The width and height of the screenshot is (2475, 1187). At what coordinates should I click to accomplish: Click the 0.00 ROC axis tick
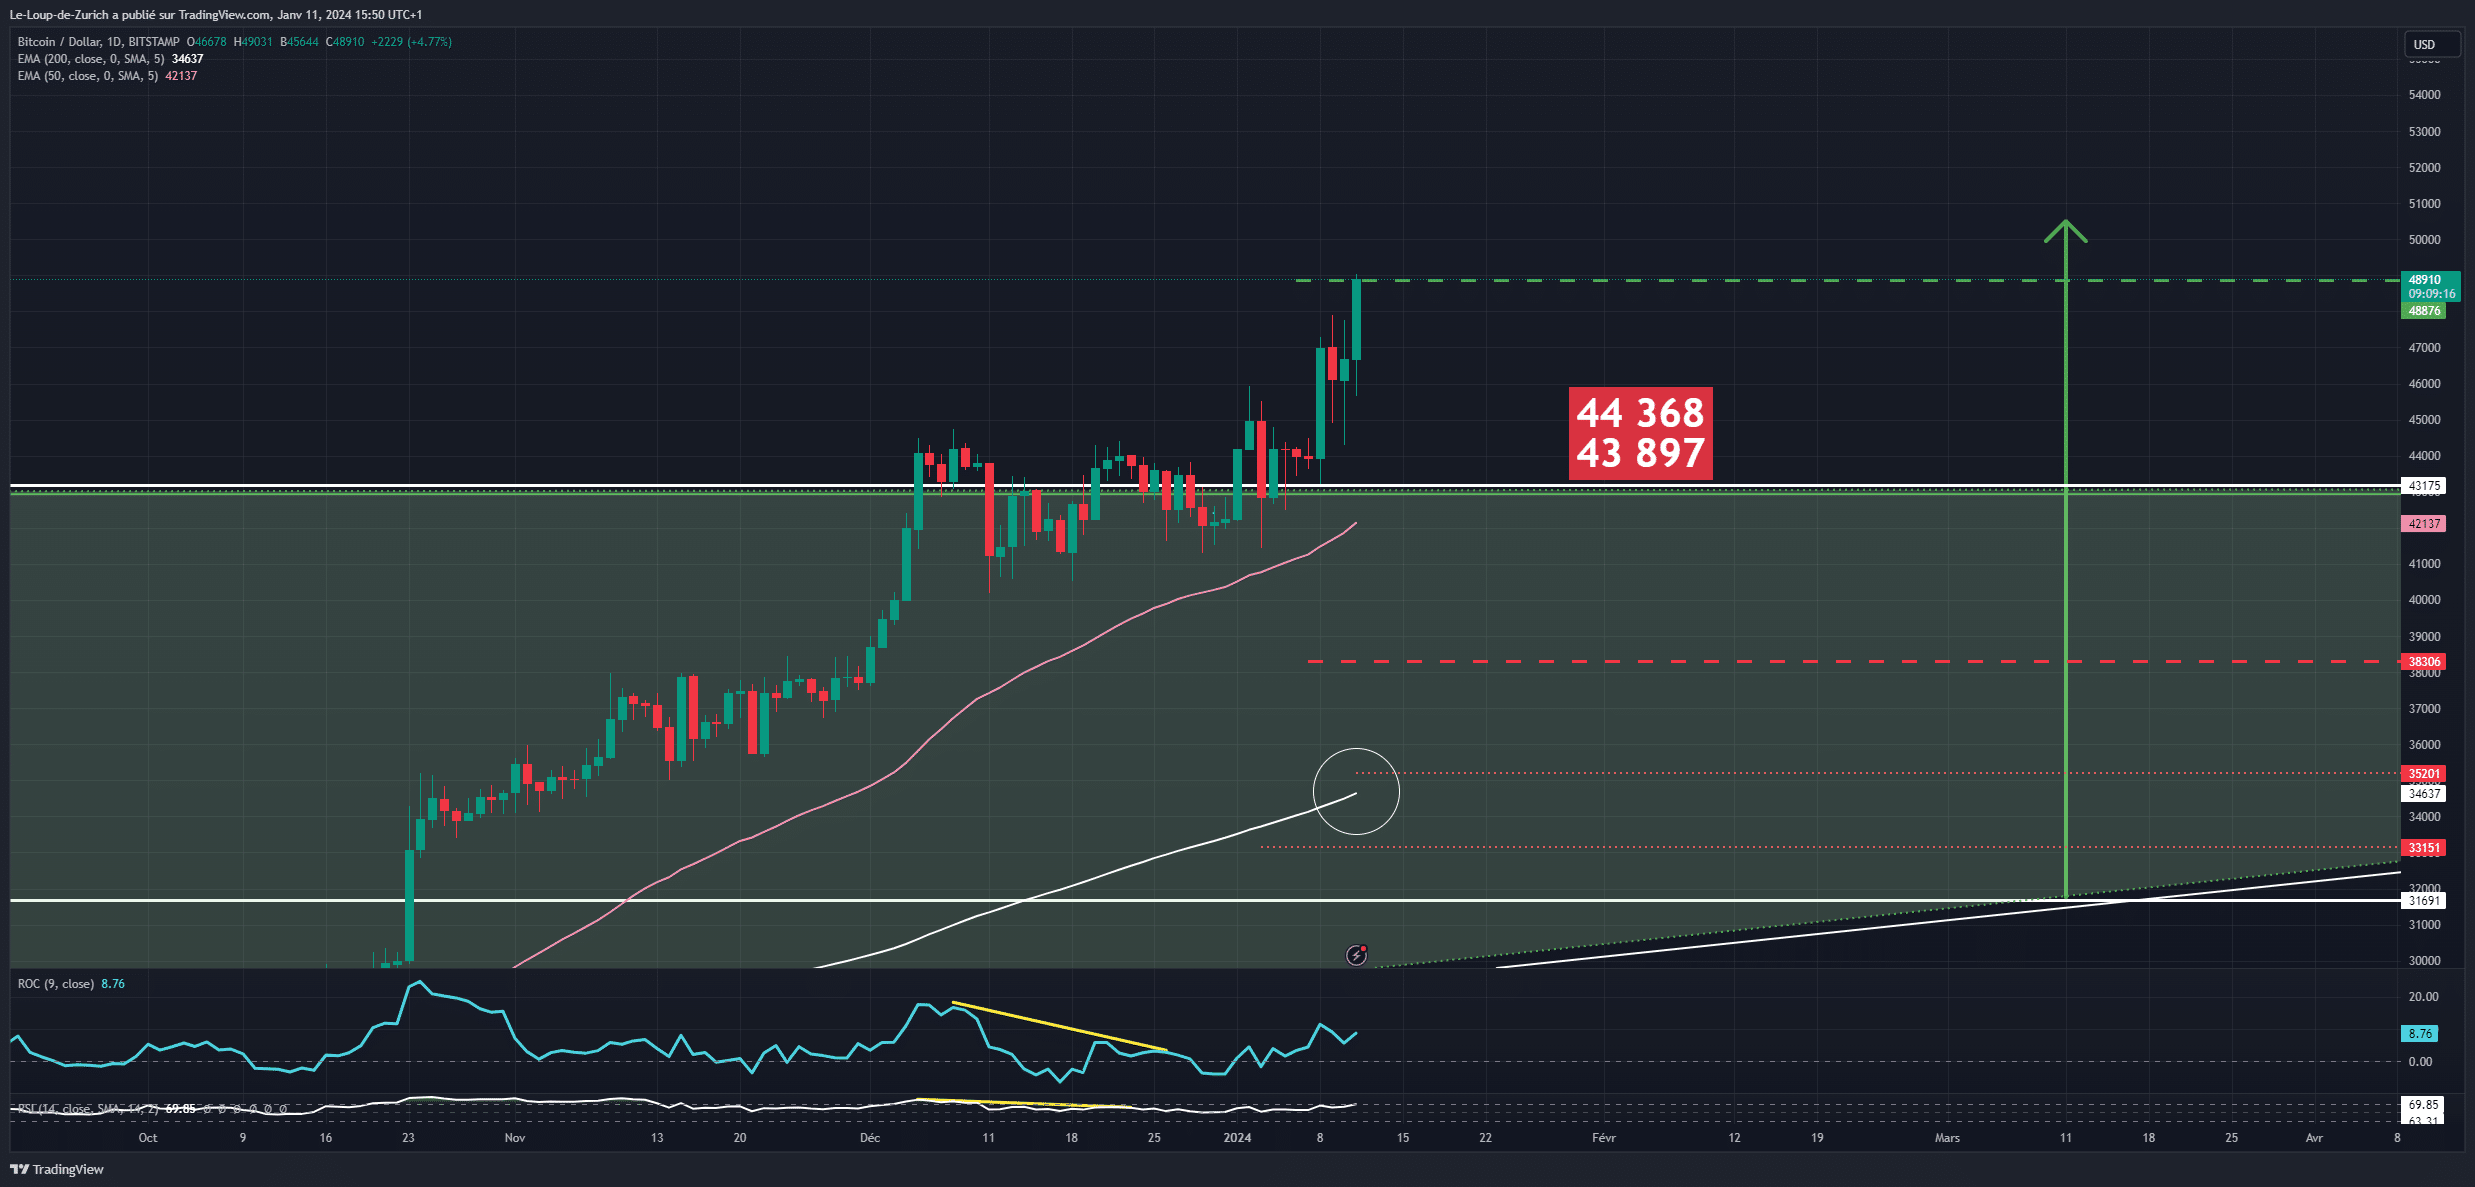pyautogui.click(x=2421, y=1062)
